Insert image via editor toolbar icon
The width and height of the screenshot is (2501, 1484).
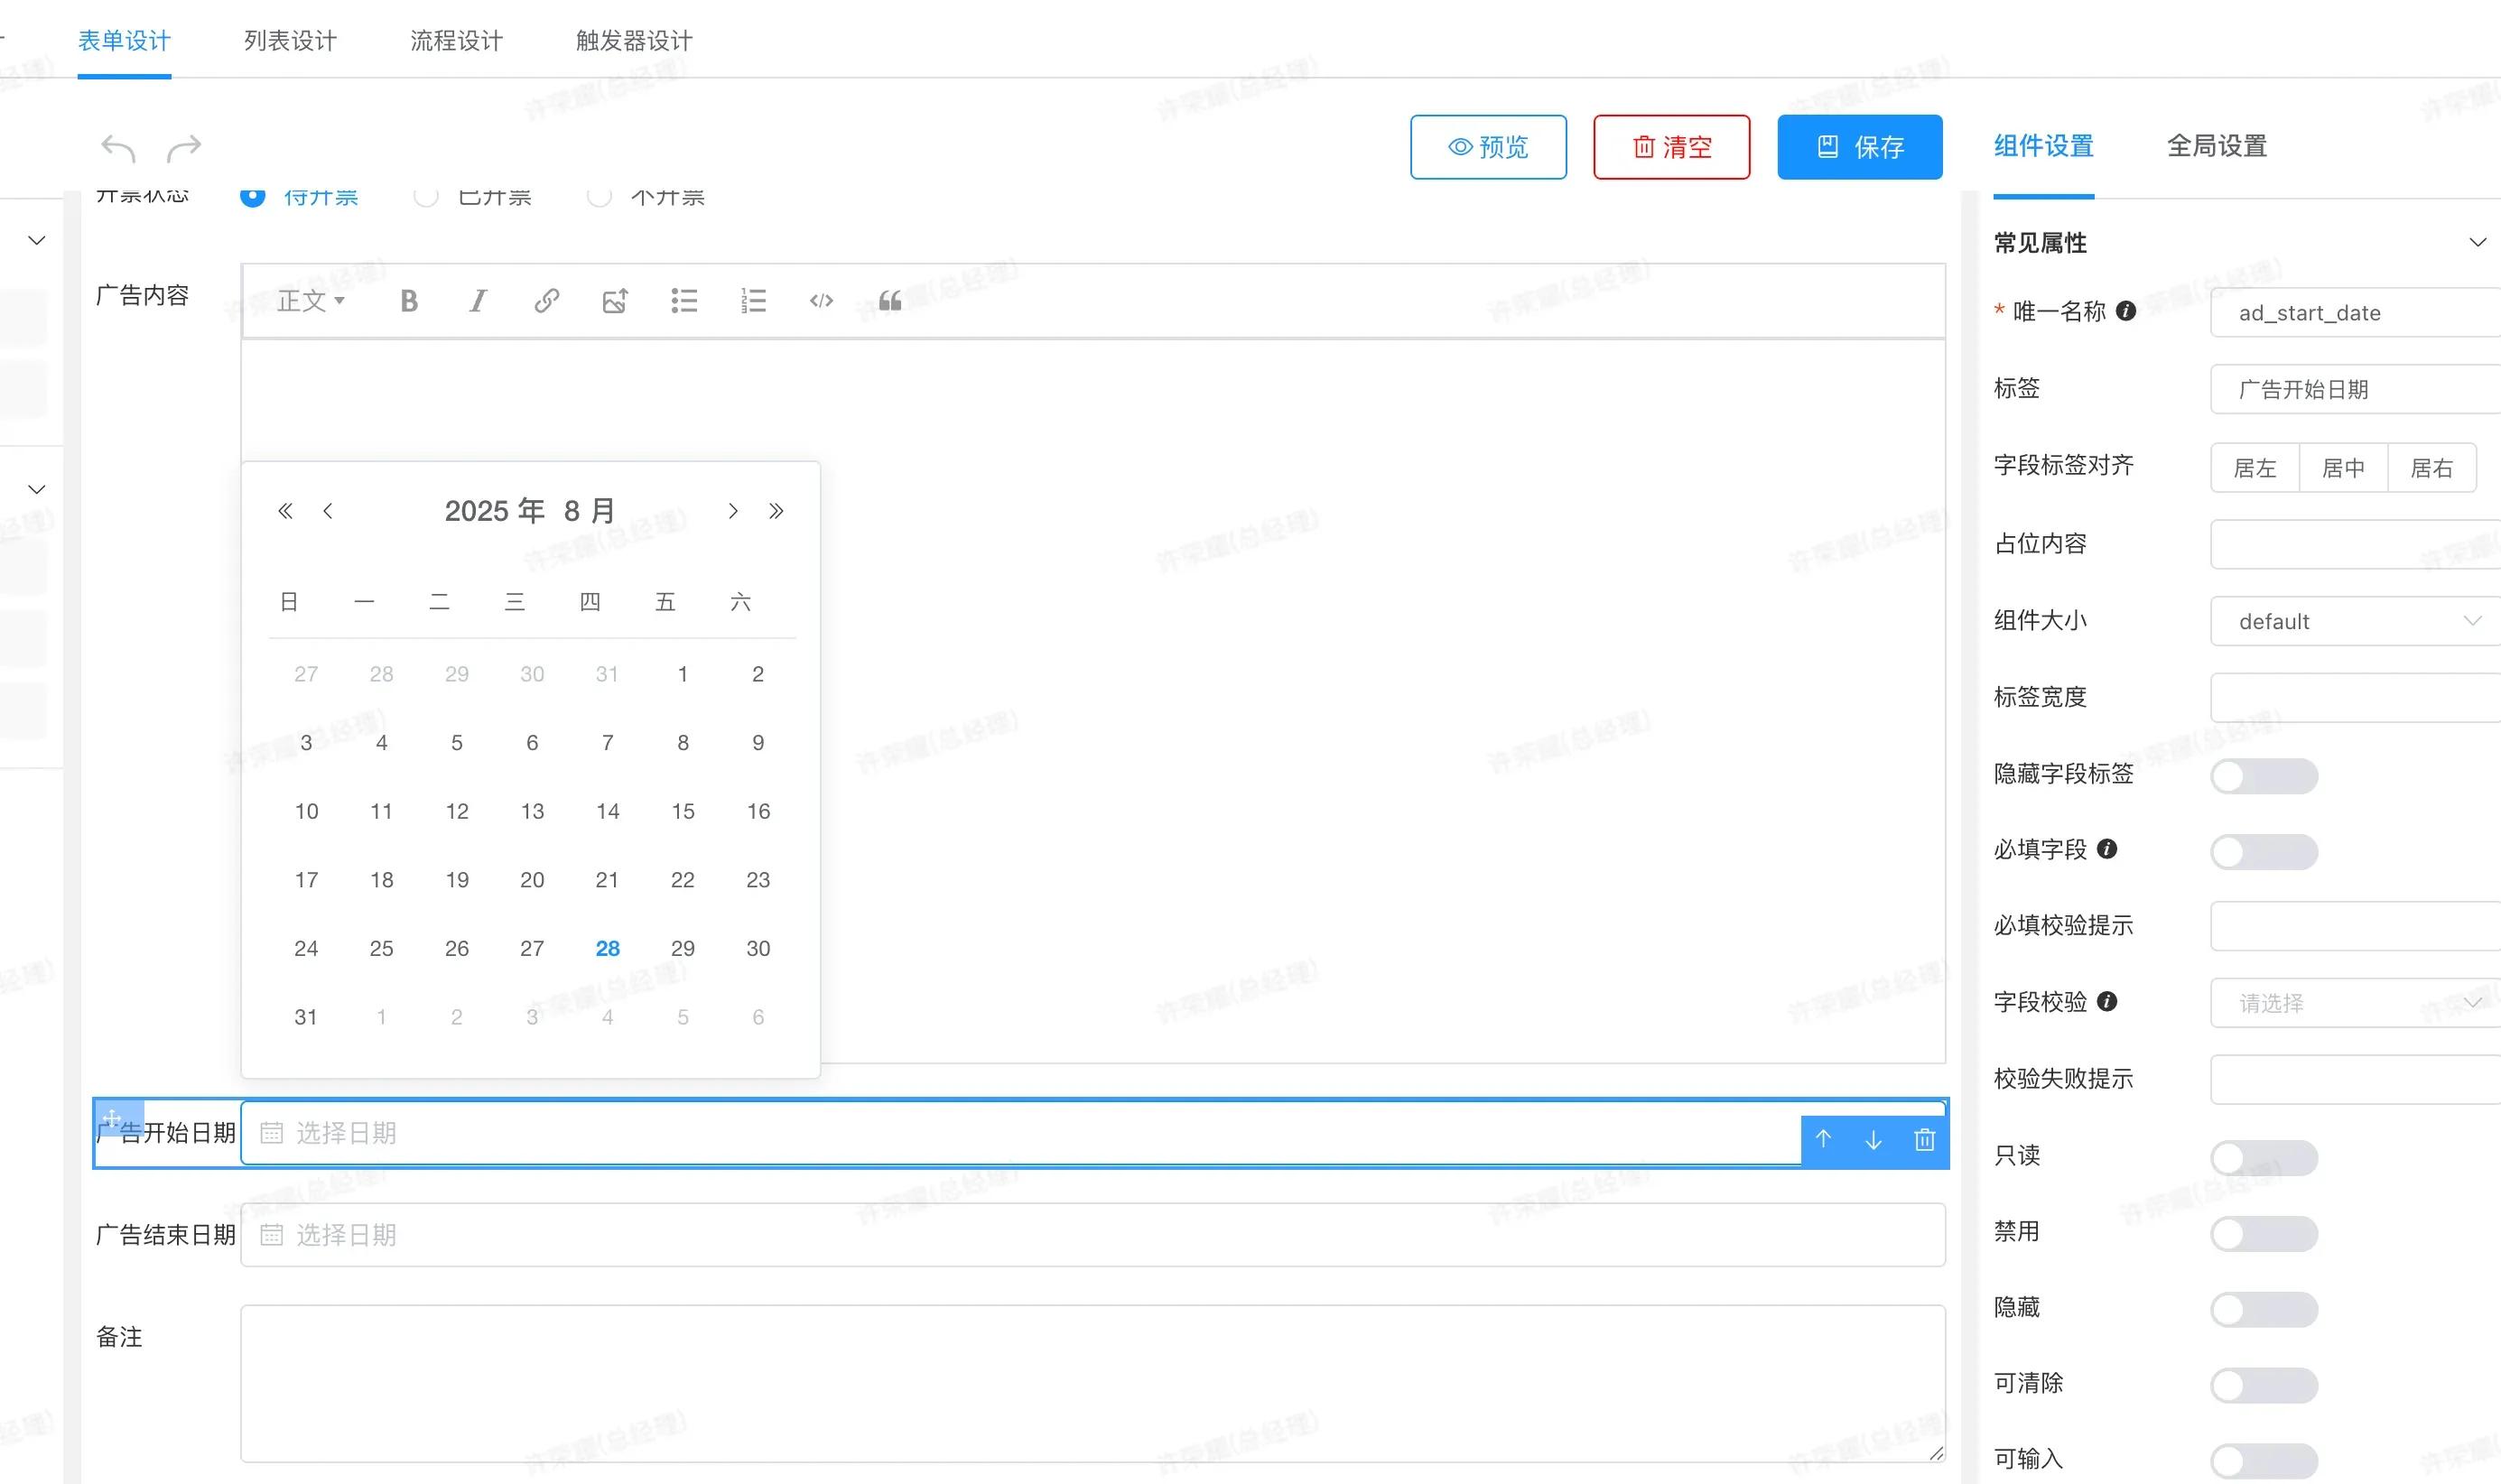pos(615,301)
